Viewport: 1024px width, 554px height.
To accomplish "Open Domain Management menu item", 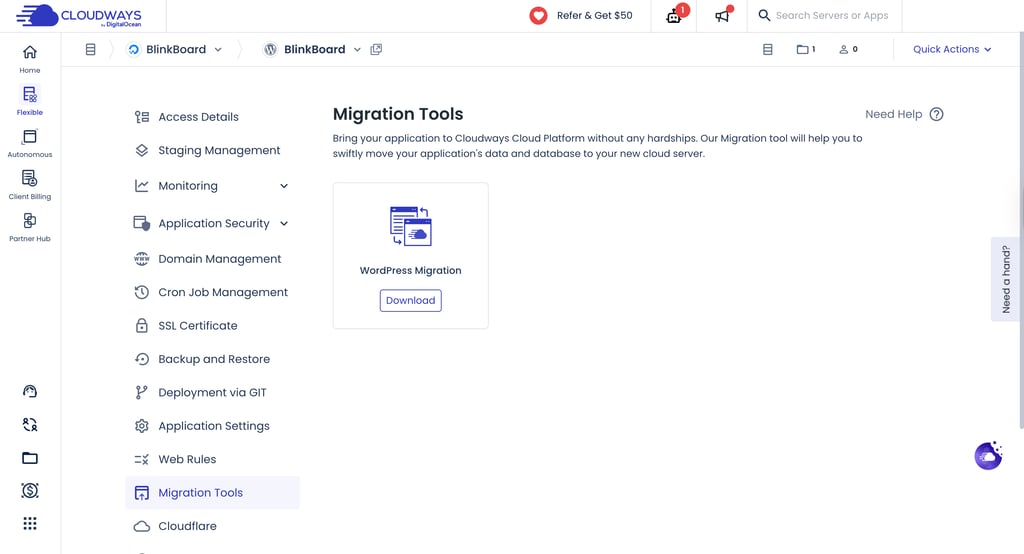I will click(x=212, y=259).
